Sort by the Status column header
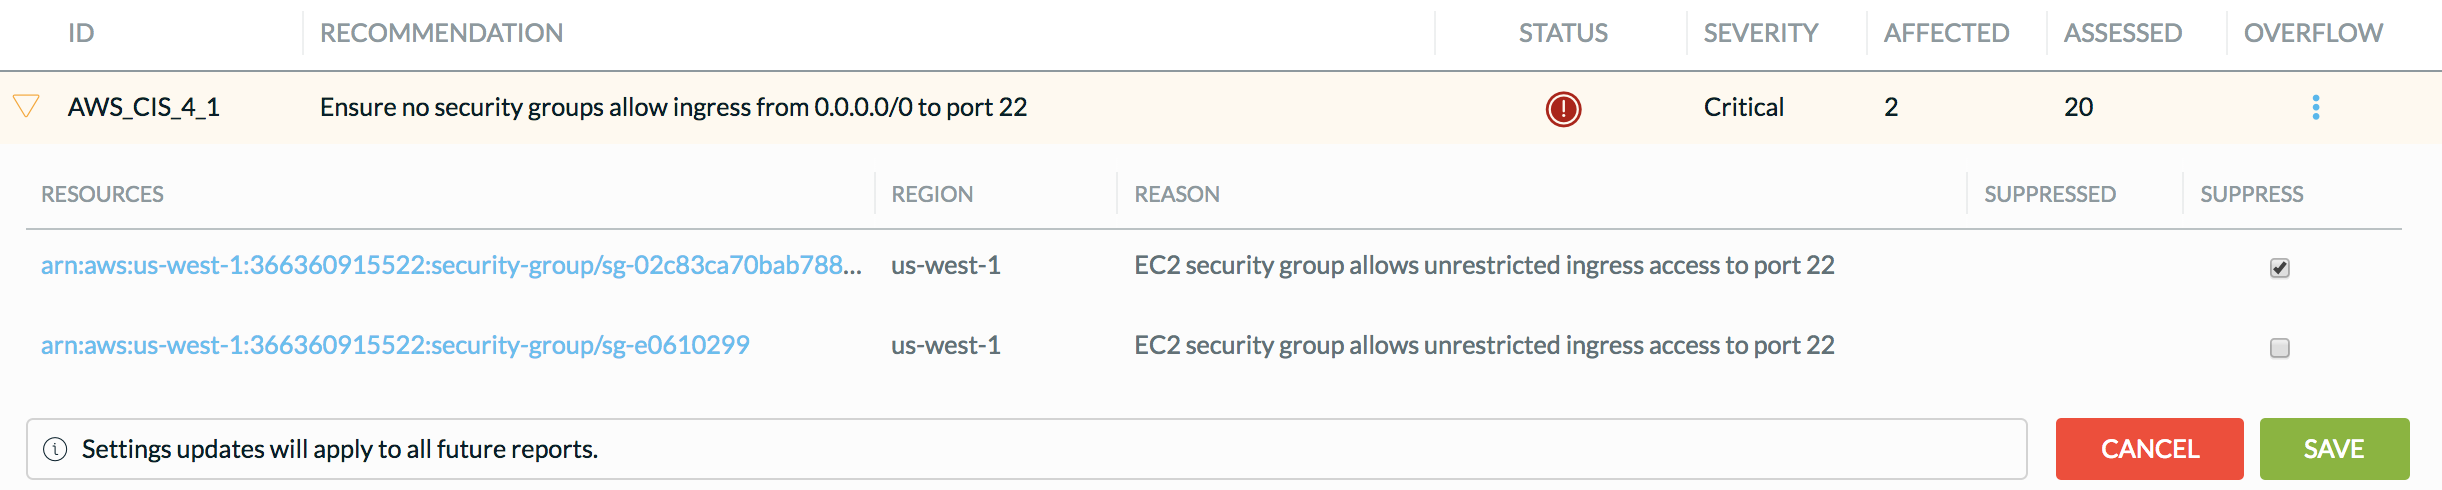 1563,33
